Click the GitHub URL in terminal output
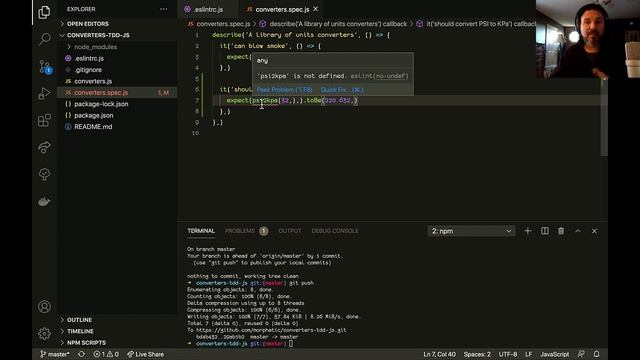 (271, 330)
